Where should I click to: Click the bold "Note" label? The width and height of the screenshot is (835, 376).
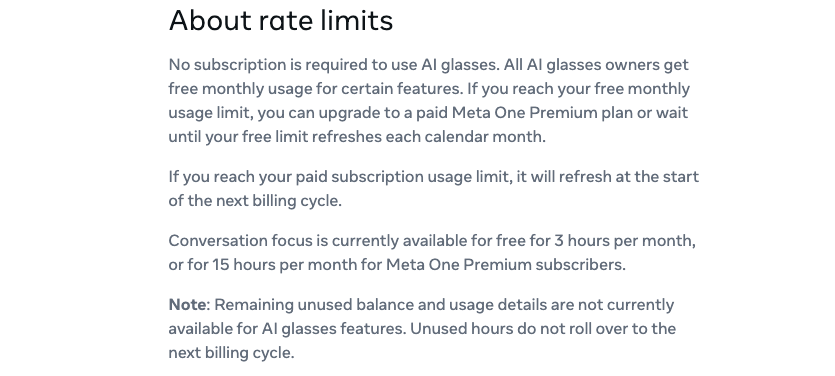pyautogui.click(x=187, y=305)
